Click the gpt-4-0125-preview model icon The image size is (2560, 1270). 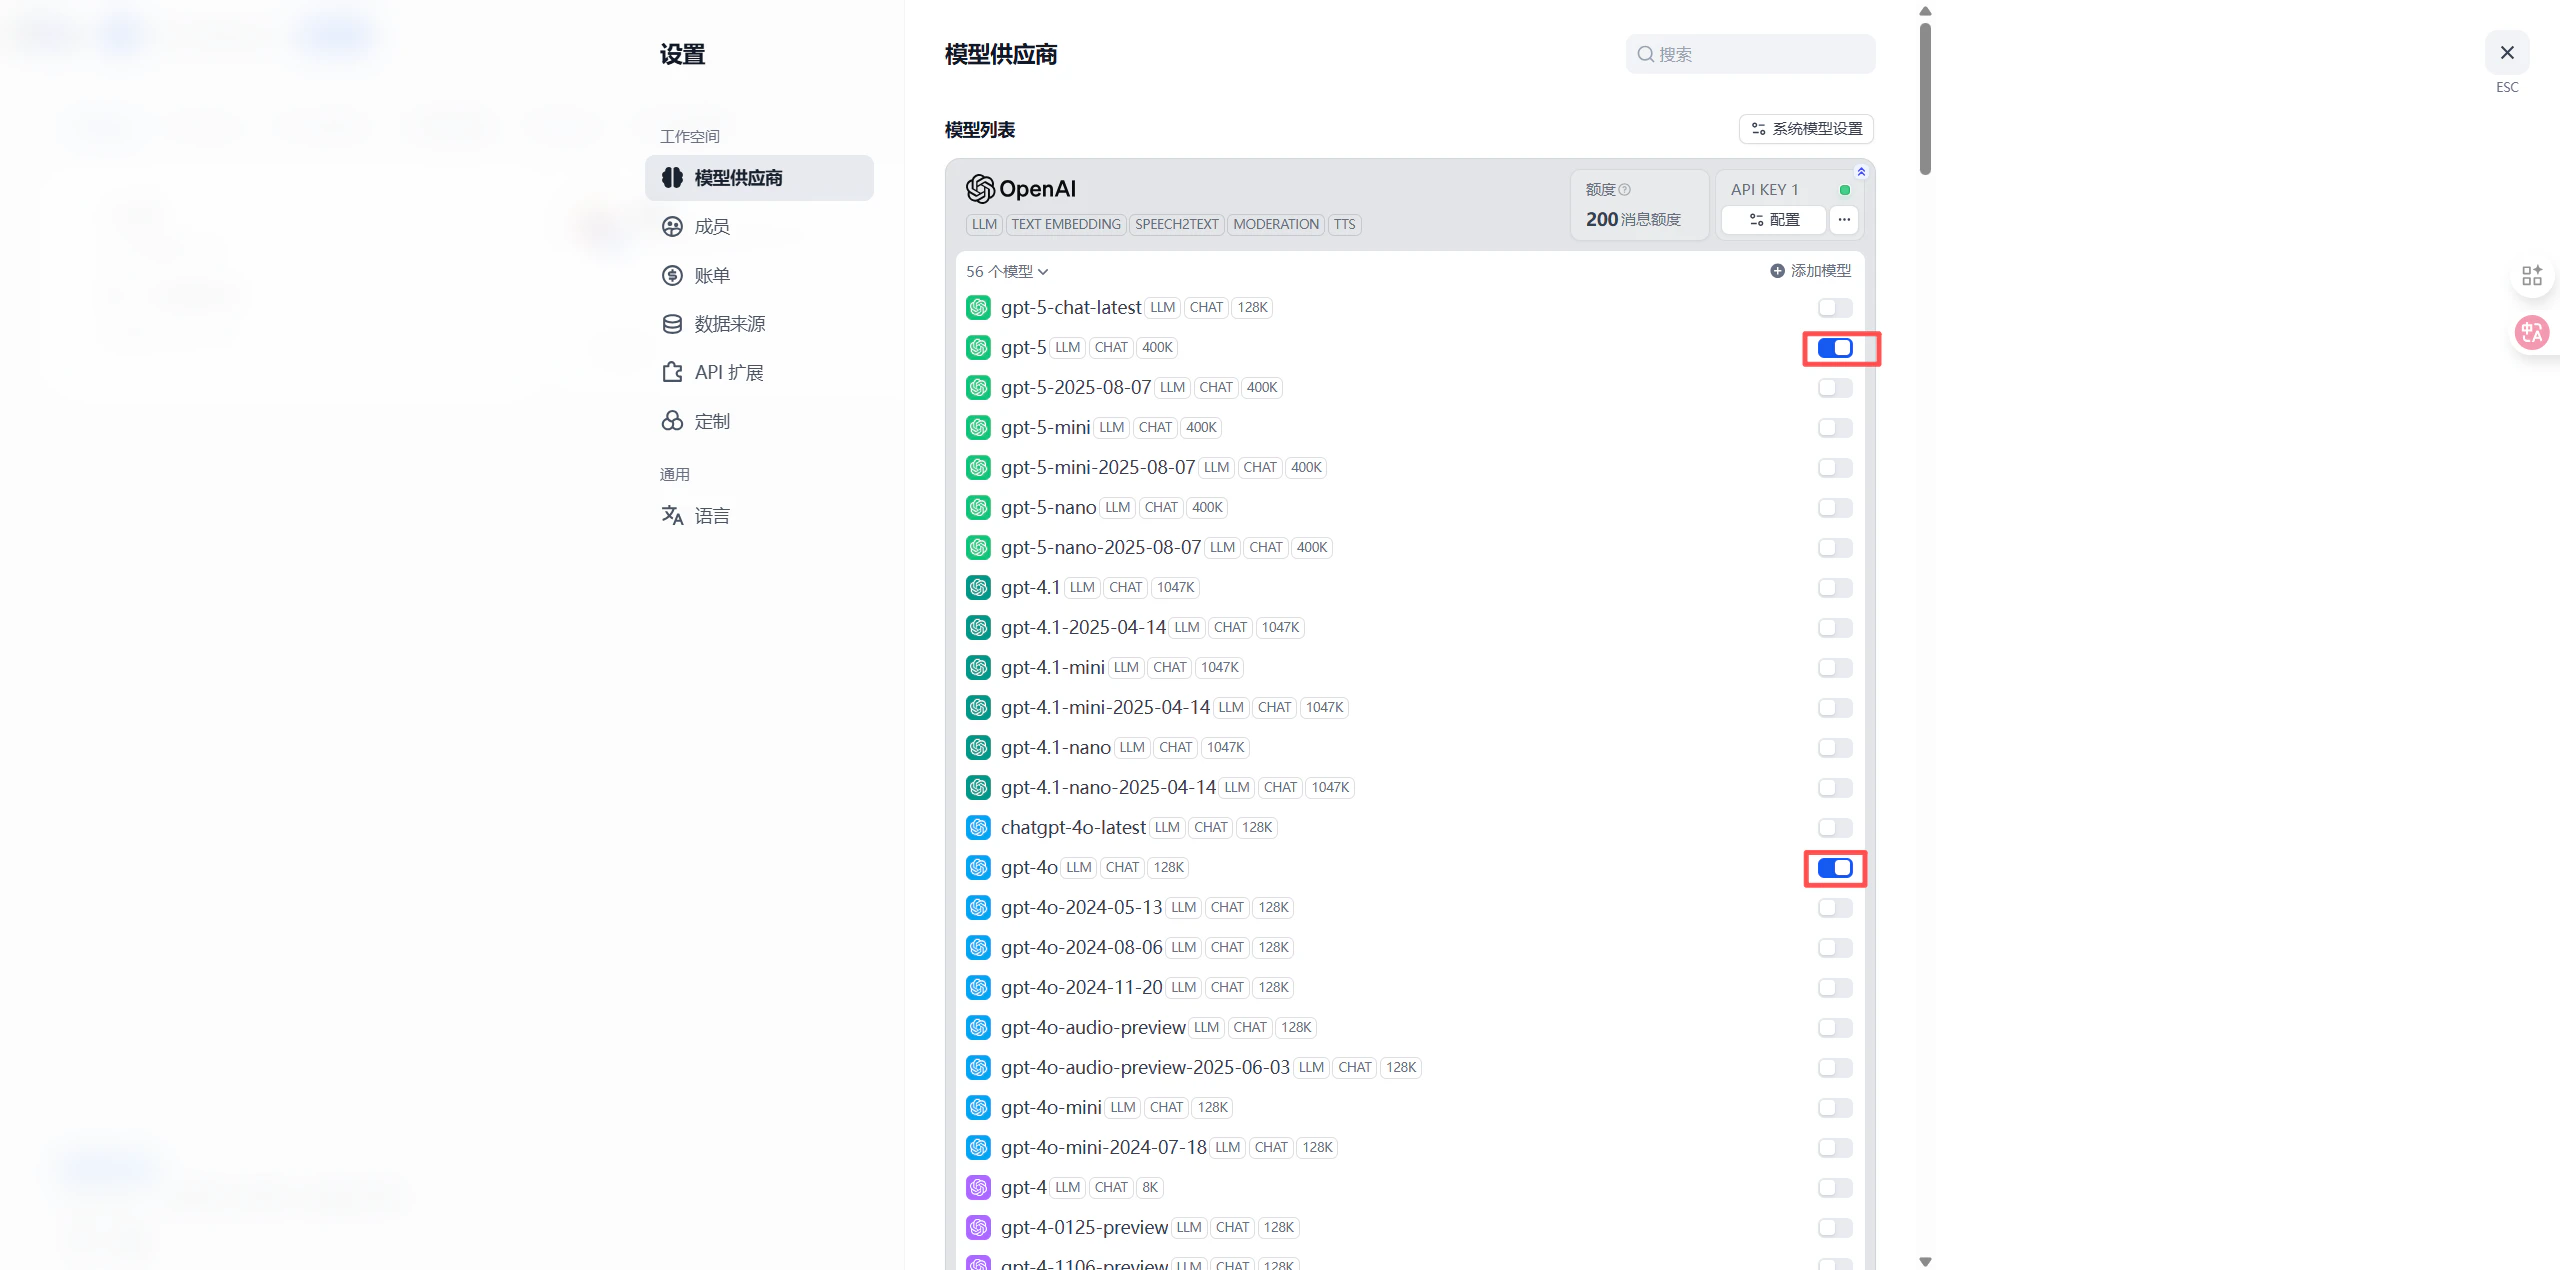978,1228
